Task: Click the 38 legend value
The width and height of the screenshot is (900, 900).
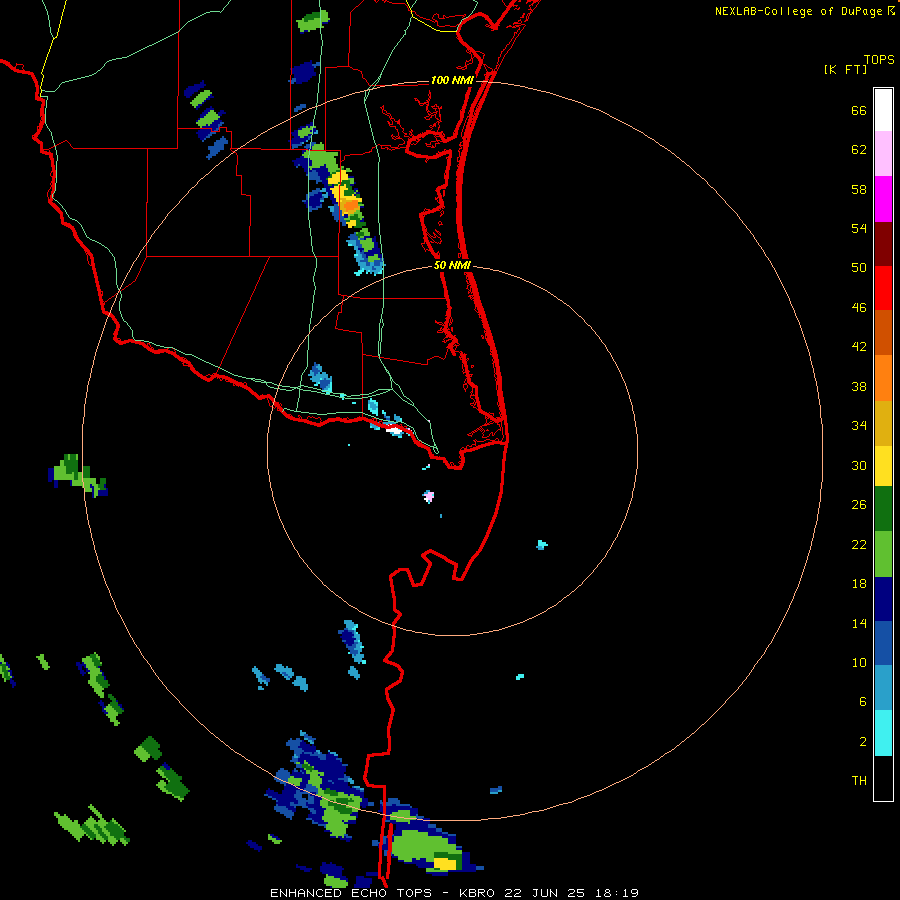Action: pyautogui.click(x=859, y=387)
